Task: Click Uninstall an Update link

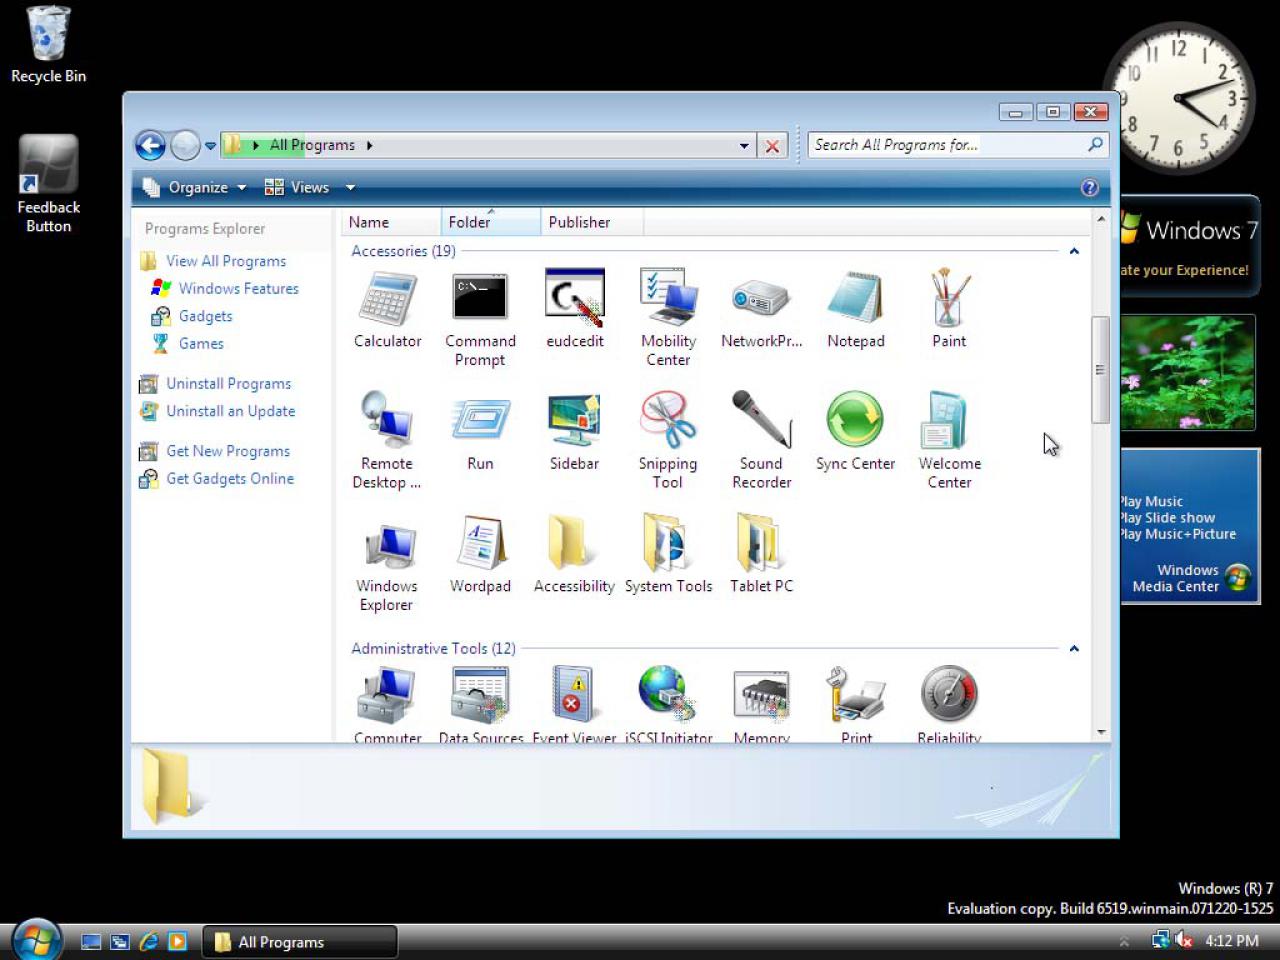Action: click(x=231, y=411)
